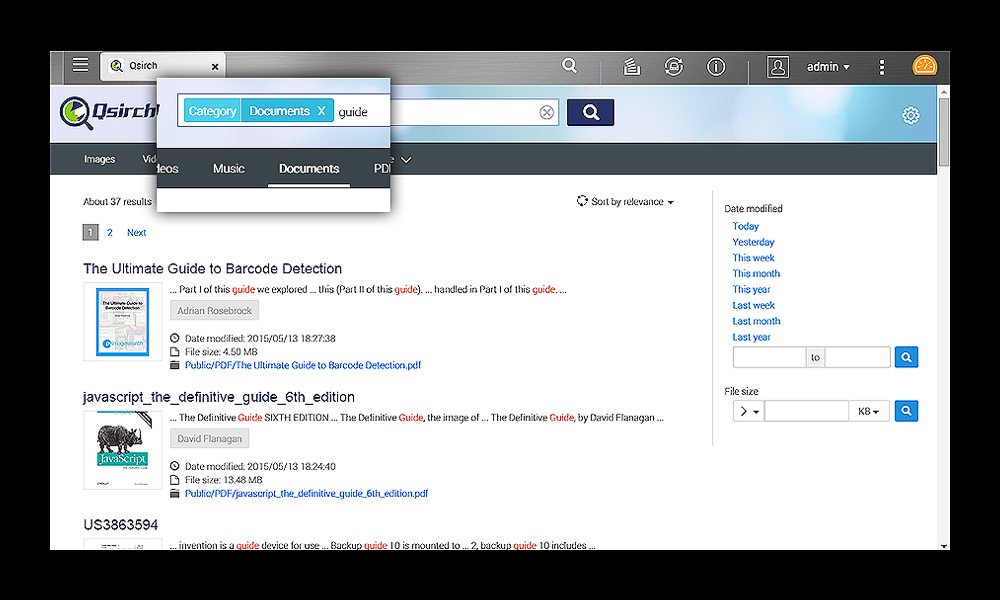
Task: Click the vertical scrollbar thumb
Action: click(x=943, y=133)
